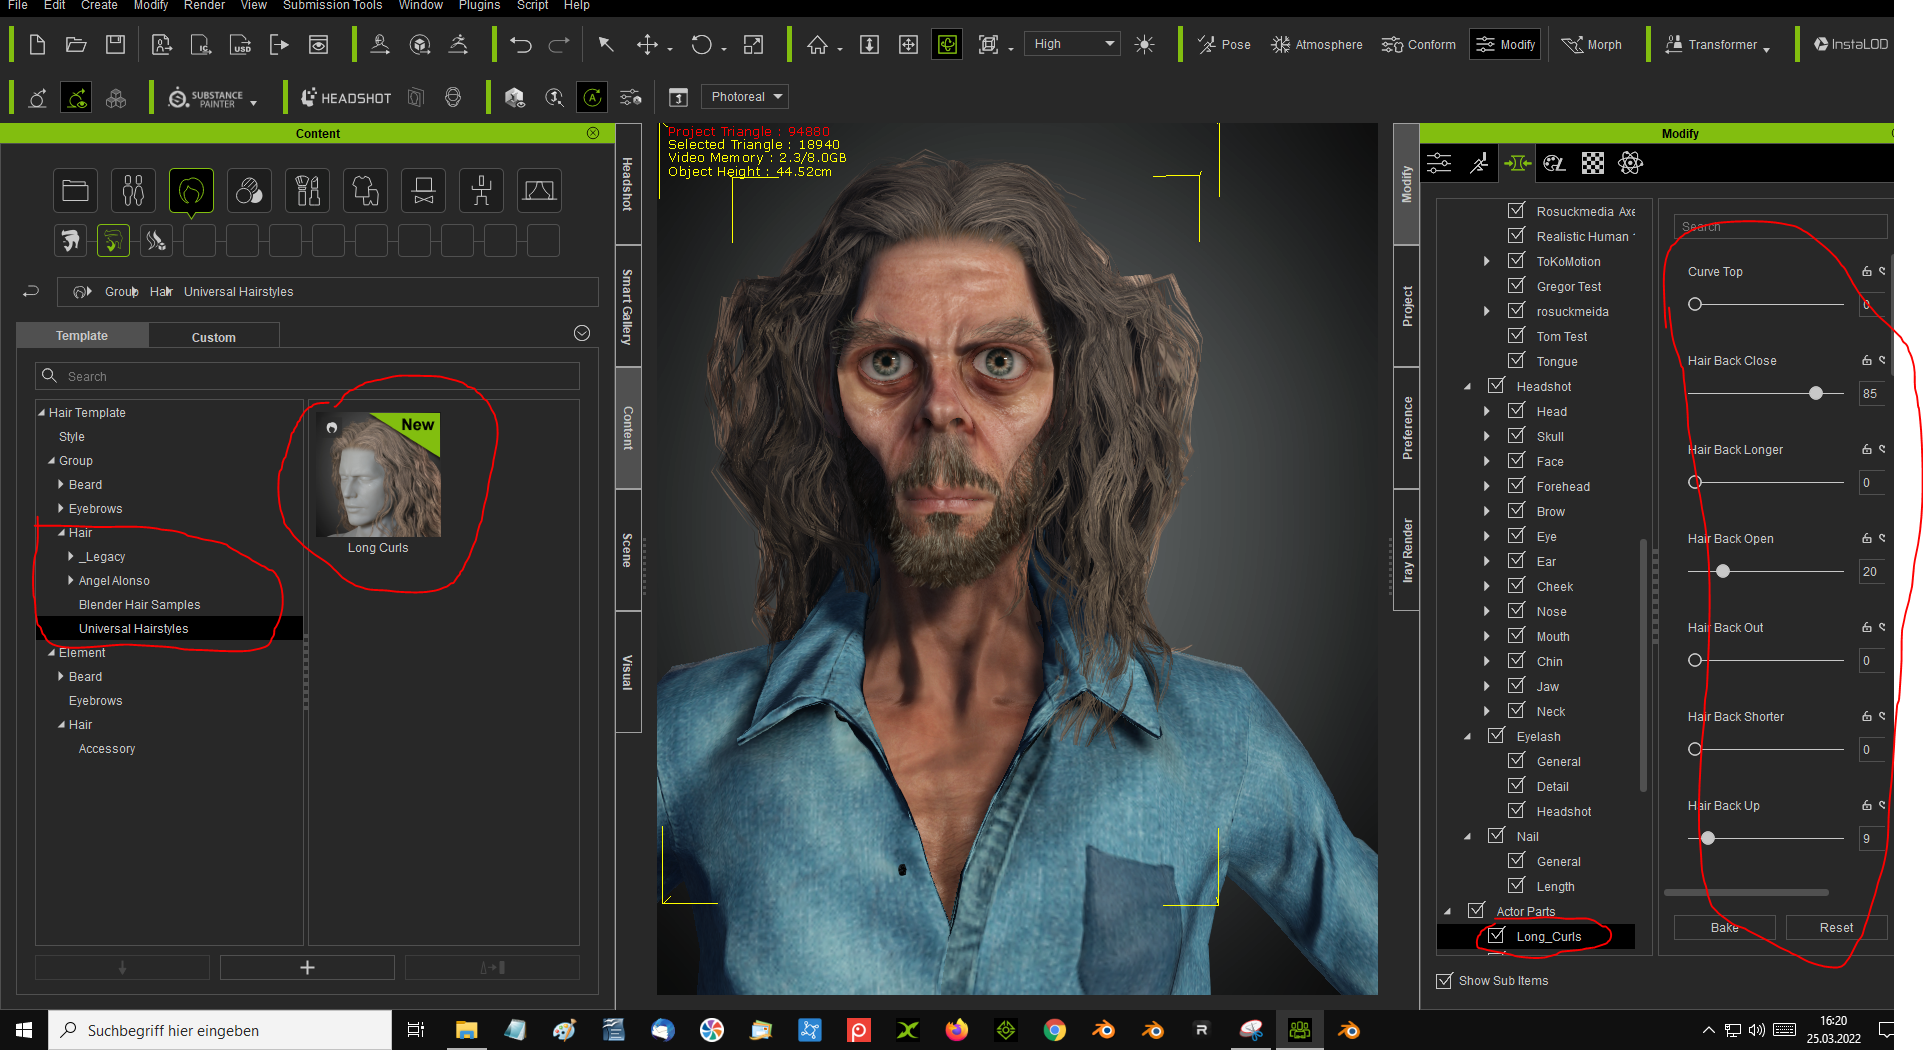This screenshot has width=1923, height=1050.
Task: Open the Photoreal render mode dropdown
Action: tap(744, 97)
